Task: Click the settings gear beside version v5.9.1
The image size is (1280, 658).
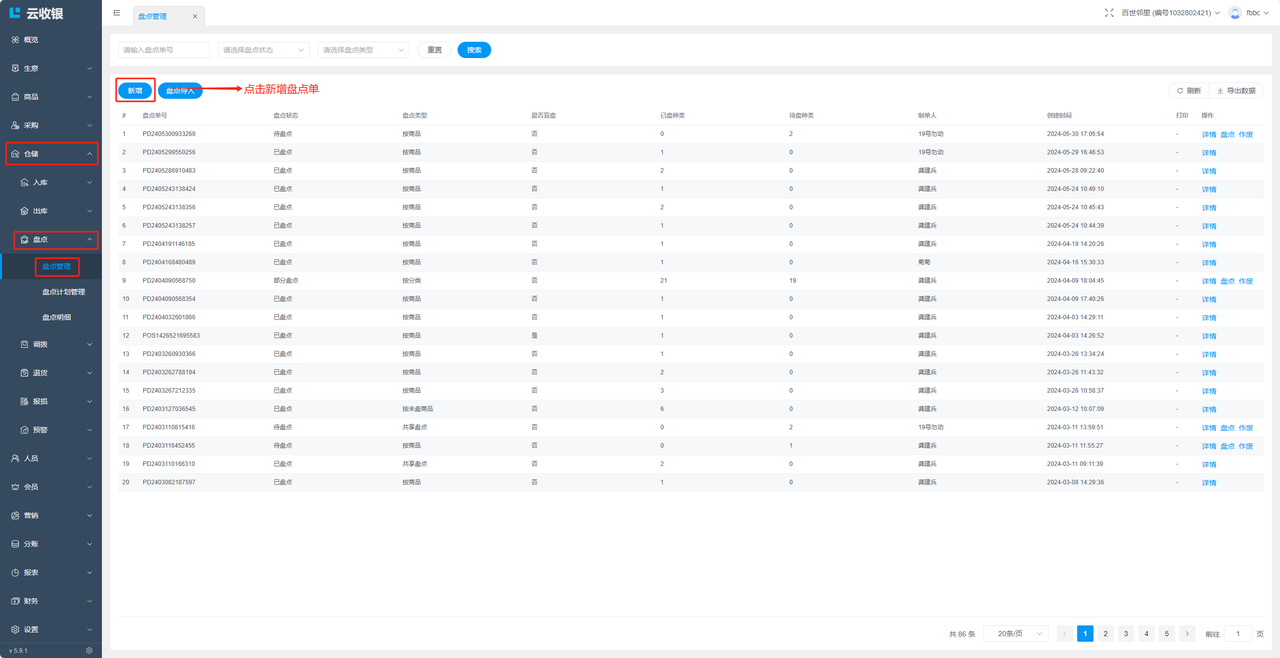Action: [x=89, y=650]
